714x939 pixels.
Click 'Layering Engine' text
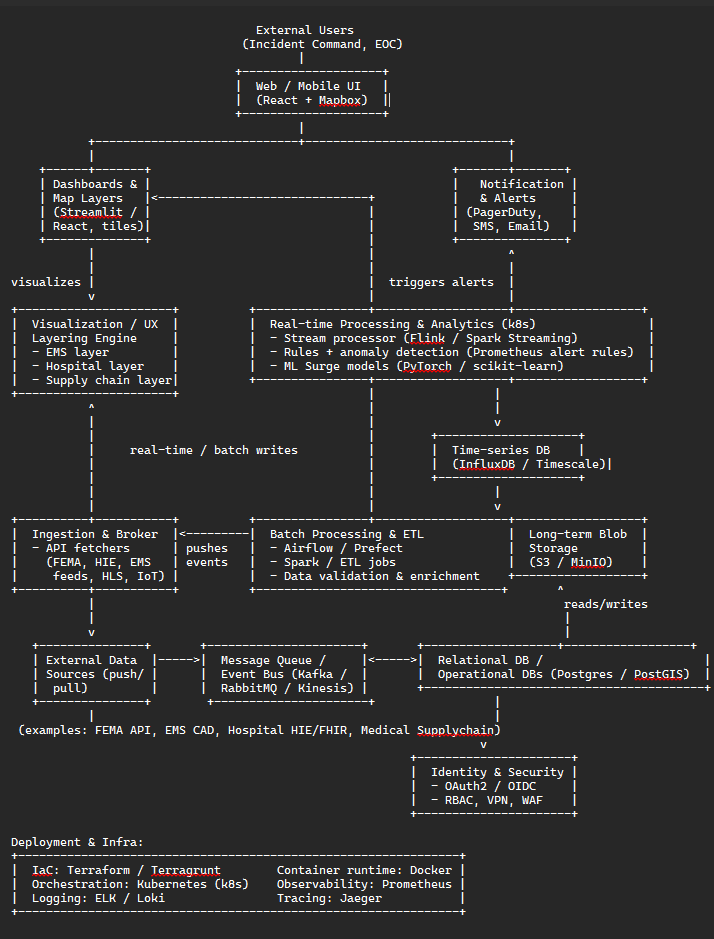tap(84, 338)
